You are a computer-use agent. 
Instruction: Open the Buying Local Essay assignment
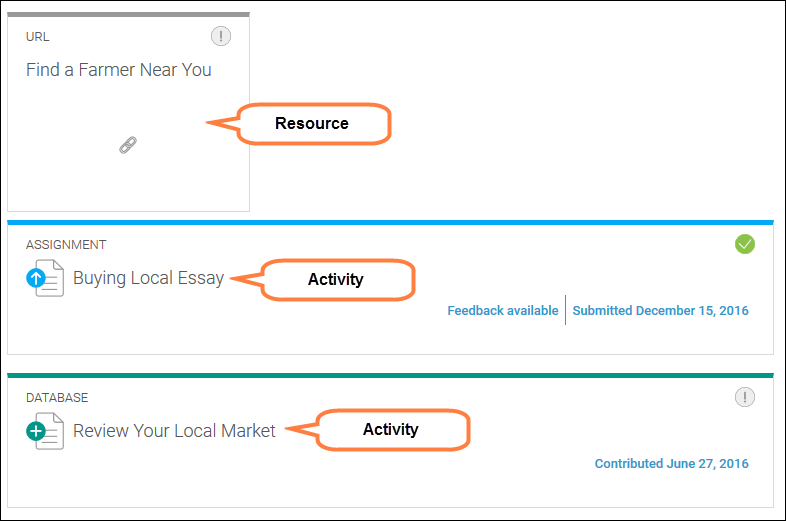click(148, 278)
